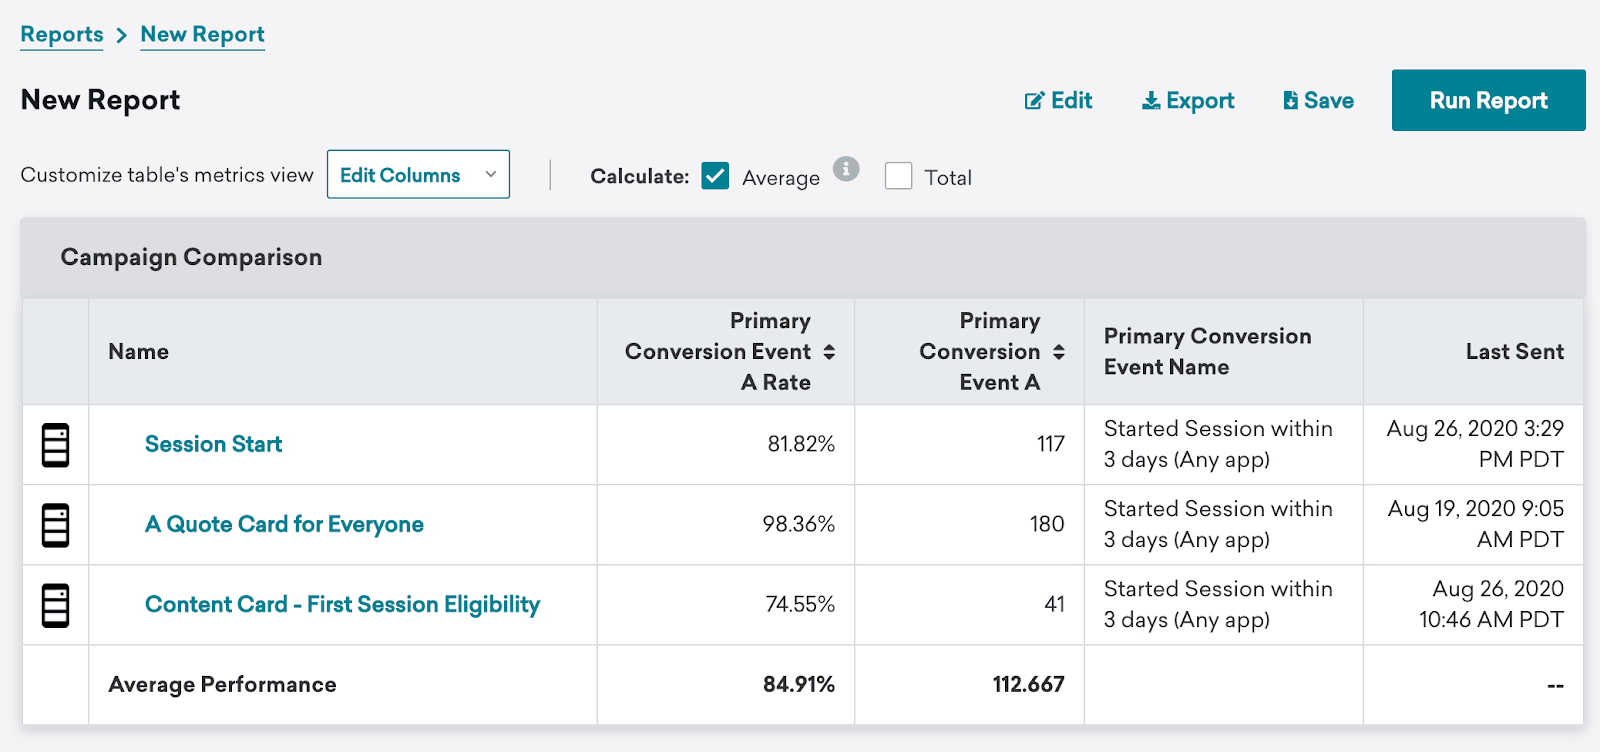Open A Quote Card for Everyone campaign
1600x752 pixels.
tap(285, 524)
